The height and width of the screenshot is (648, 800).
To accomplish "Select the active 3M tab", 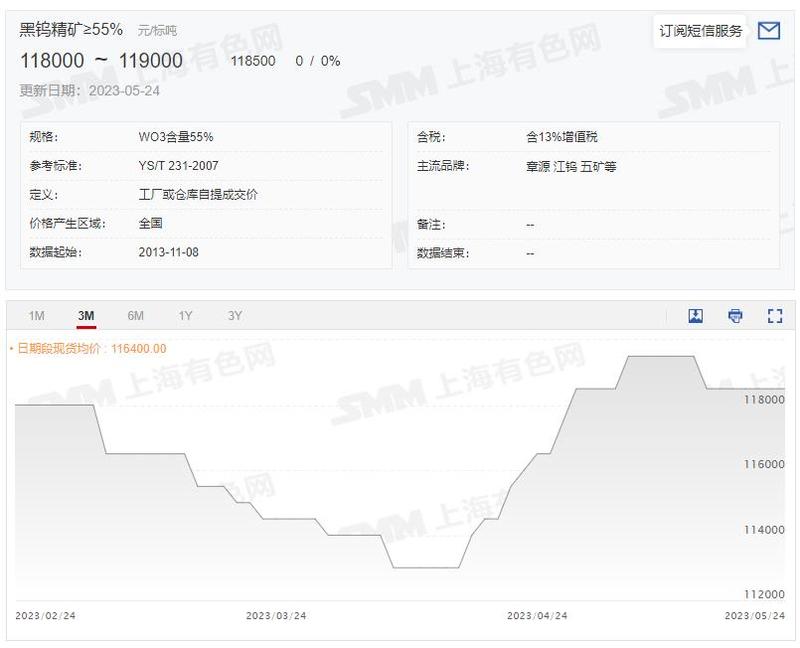I will (85, 315).
